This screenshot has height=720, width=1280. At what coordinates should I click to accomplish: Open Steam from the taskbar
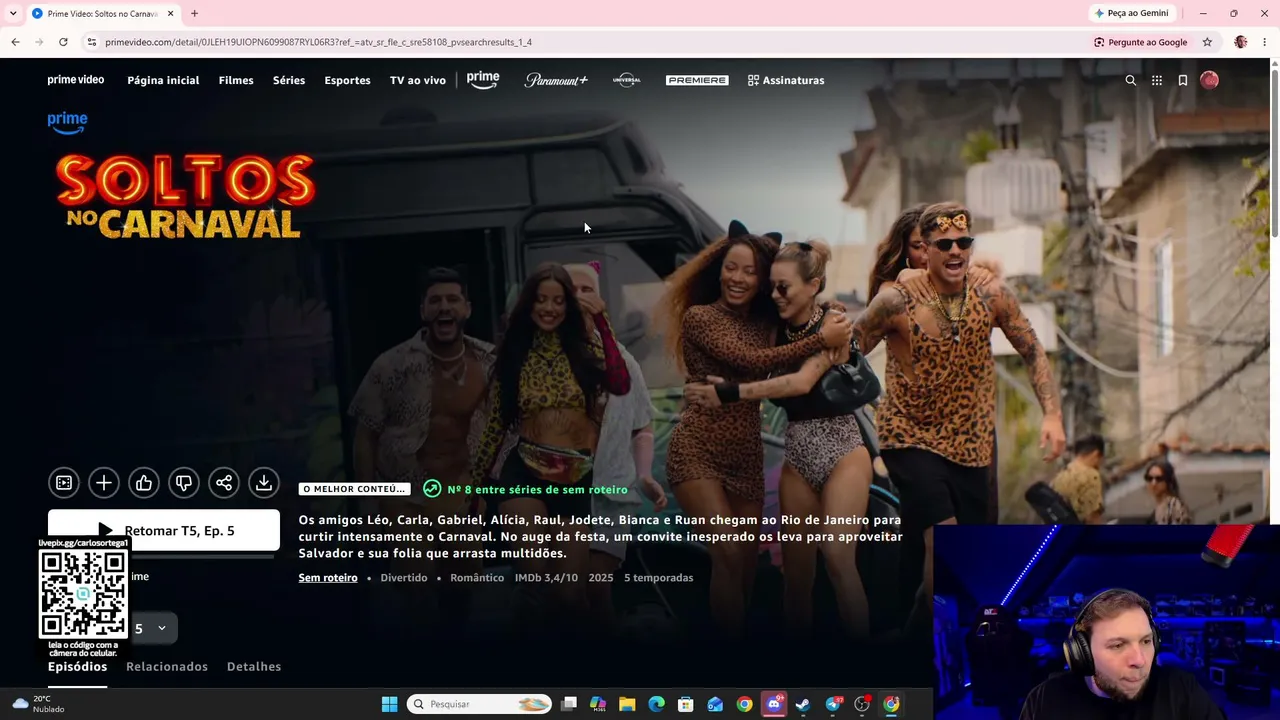(803, 704)
